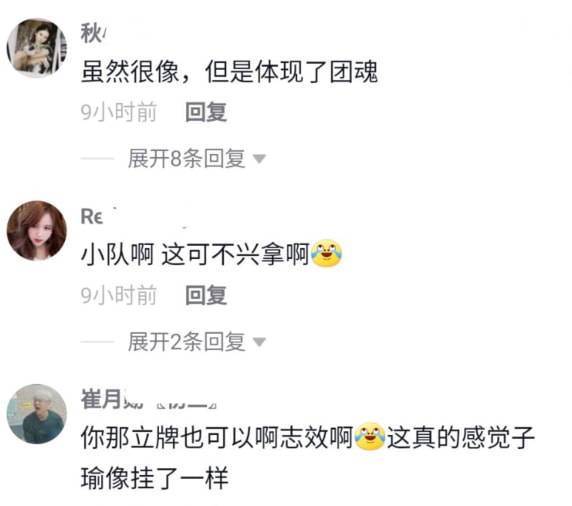Viewport: 572px width, 506px height.
Task: Select the comment 虽然很像，但是体现了团魂
Action: 229,72
